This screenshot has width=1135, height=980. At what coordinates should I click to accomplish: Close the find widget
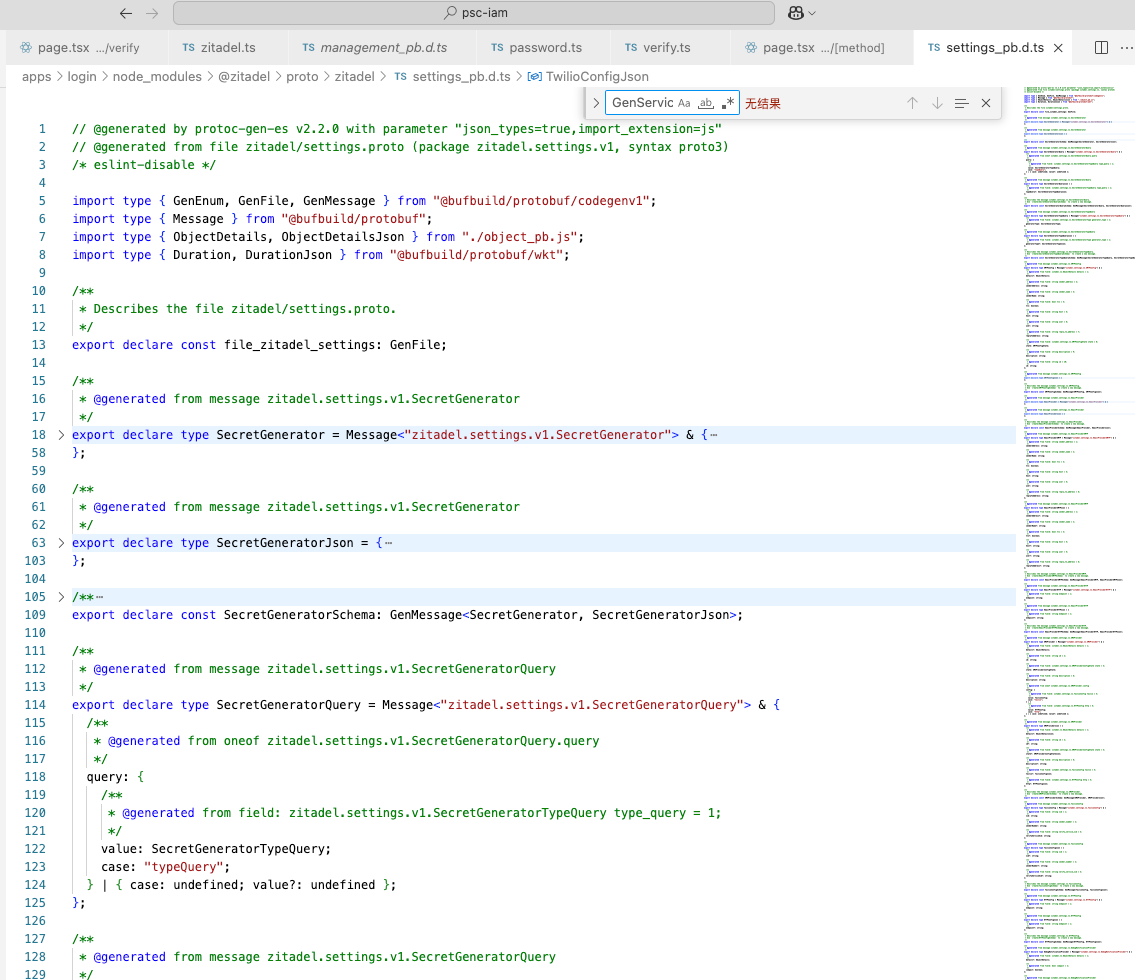coord(986,104)
